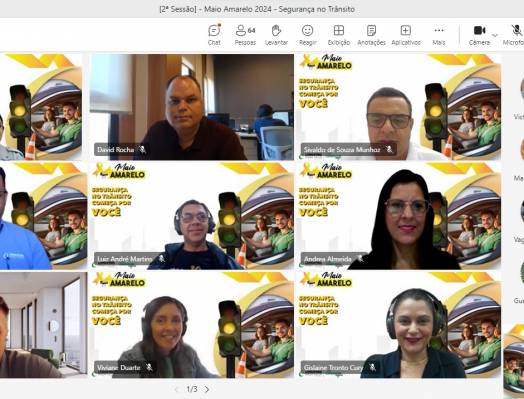Go to next page of participants
Image resolution: width=524 pixels, height=399 pixels.
coord(207,389)
